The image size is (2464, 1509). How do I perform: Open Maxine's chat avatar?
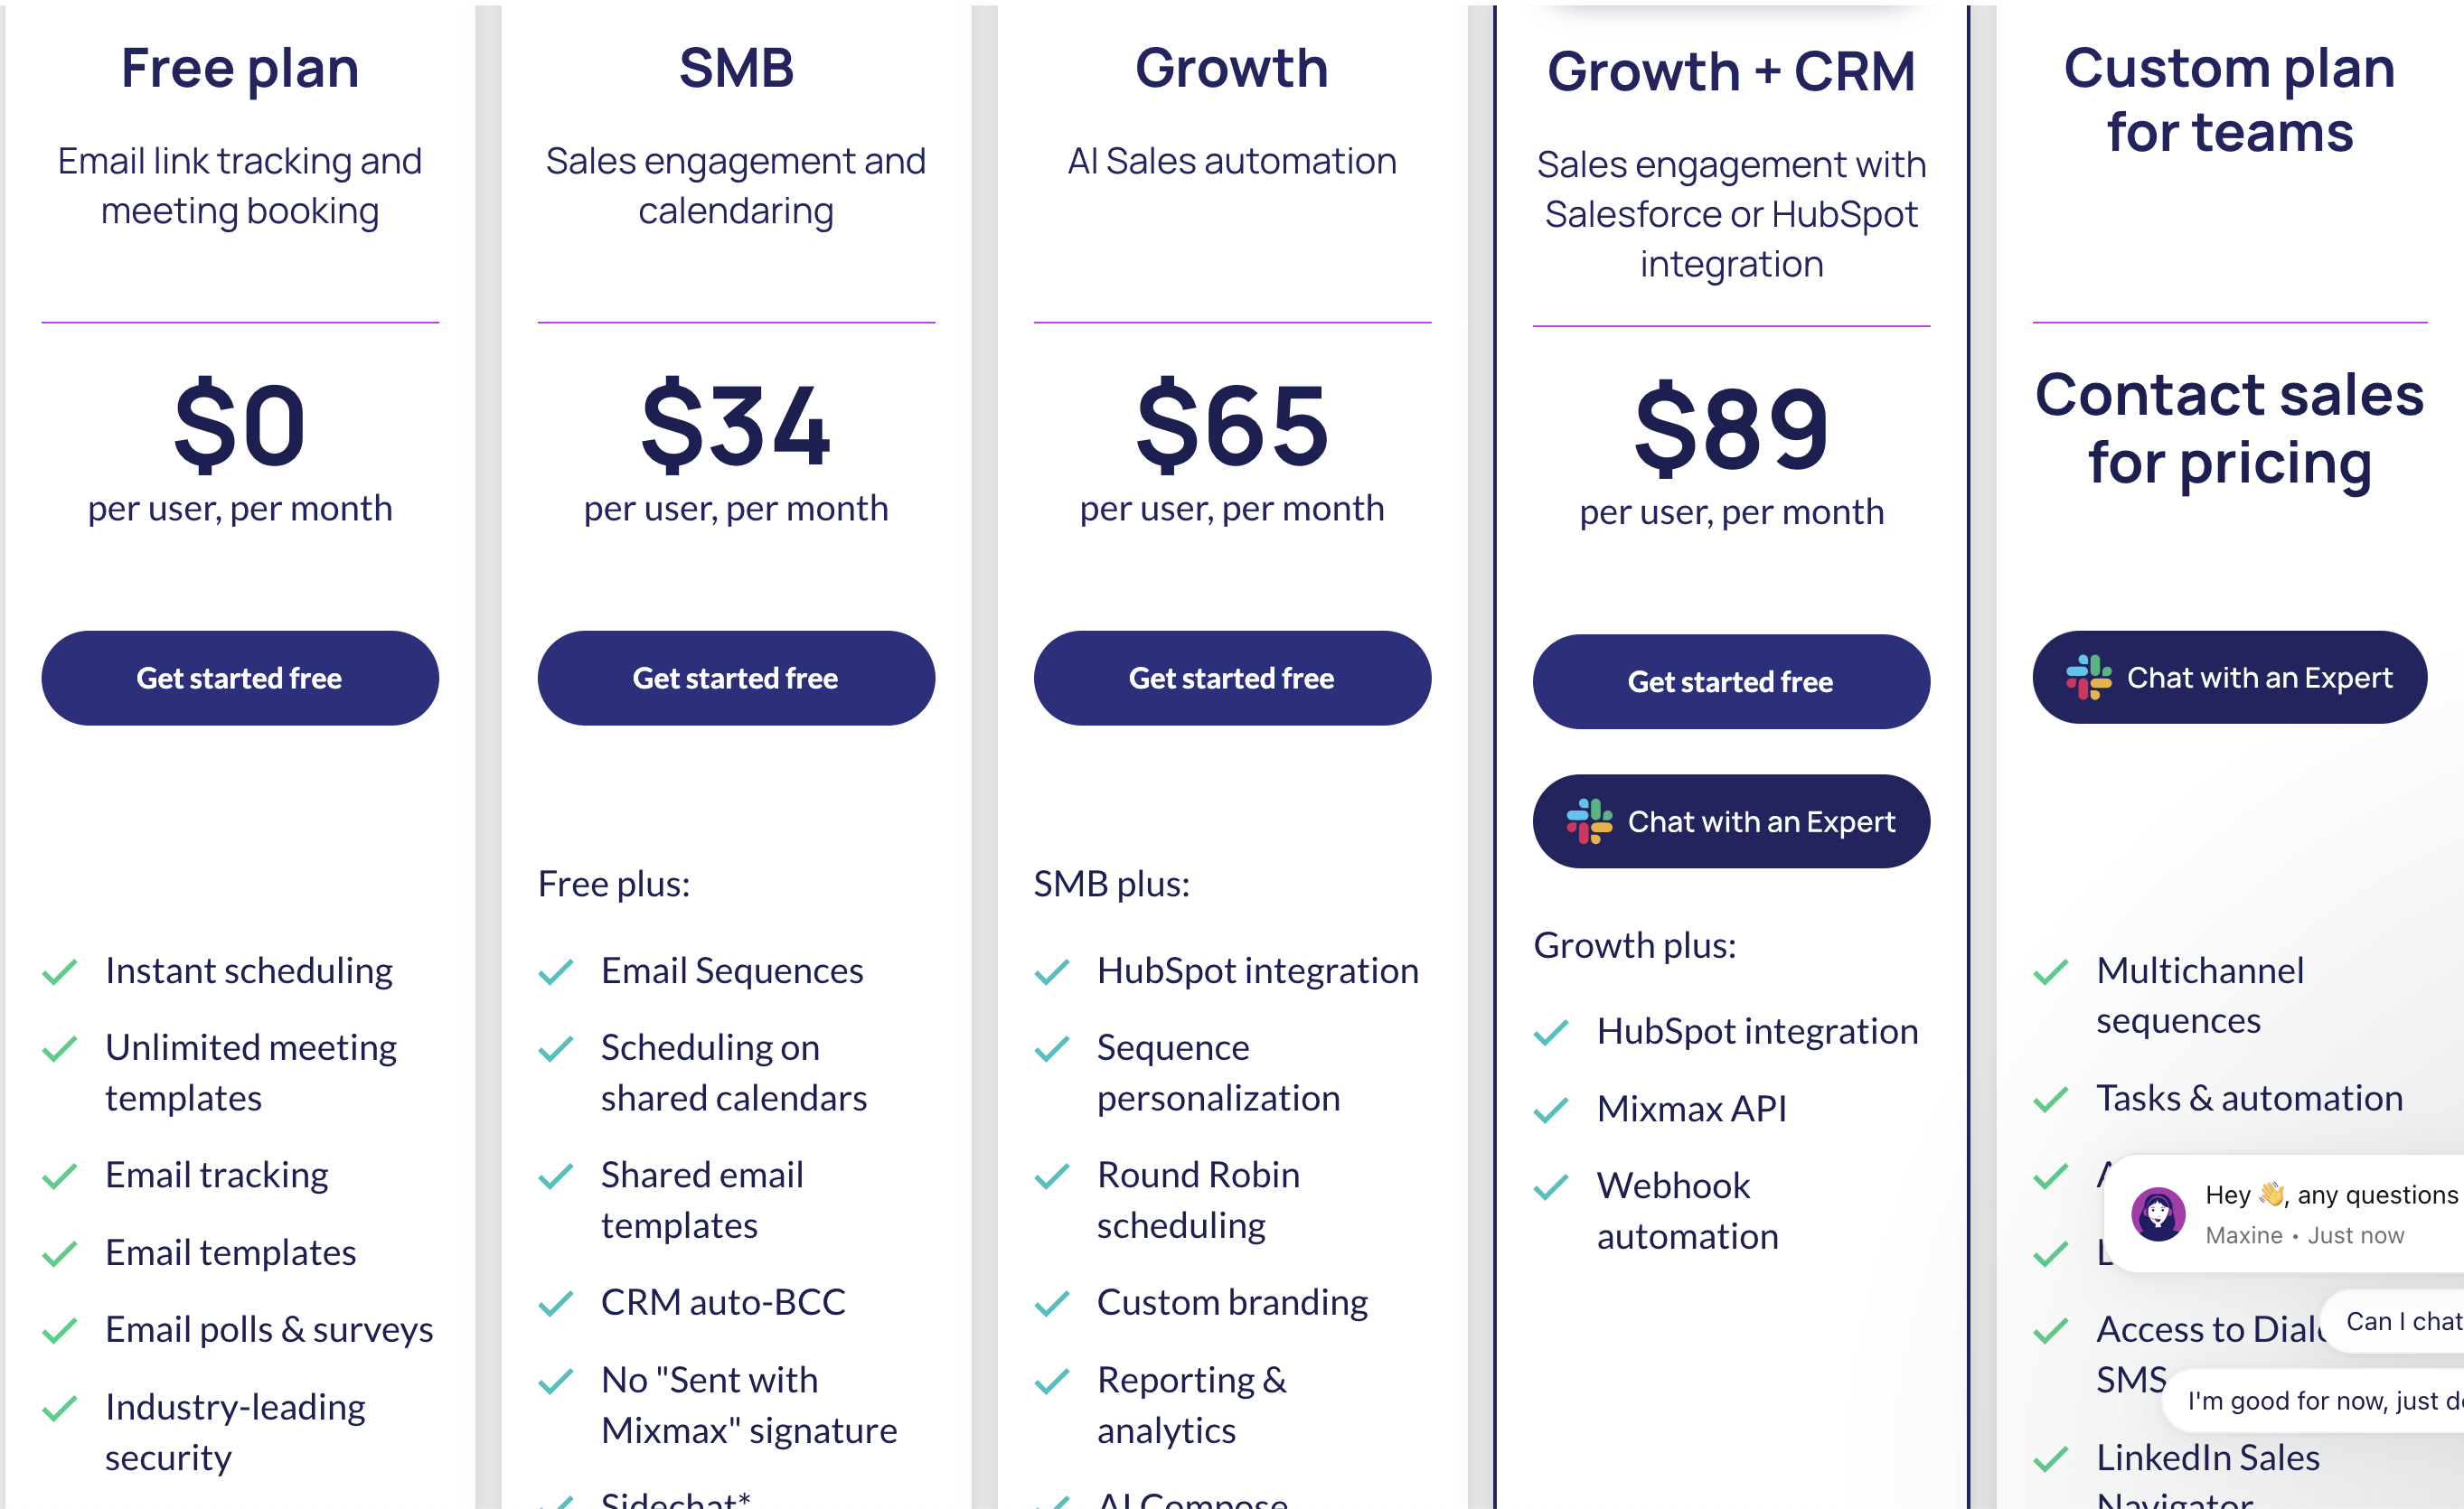[x=2158, y=1214]
